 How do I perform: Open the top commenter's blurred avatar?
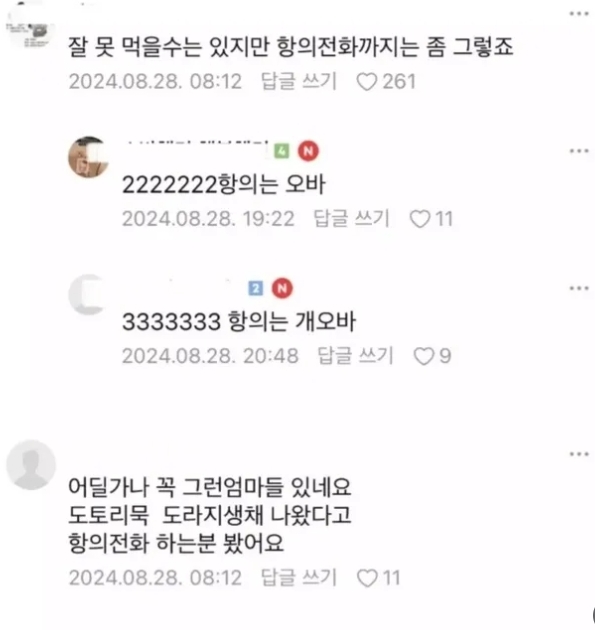coord(28,26)
